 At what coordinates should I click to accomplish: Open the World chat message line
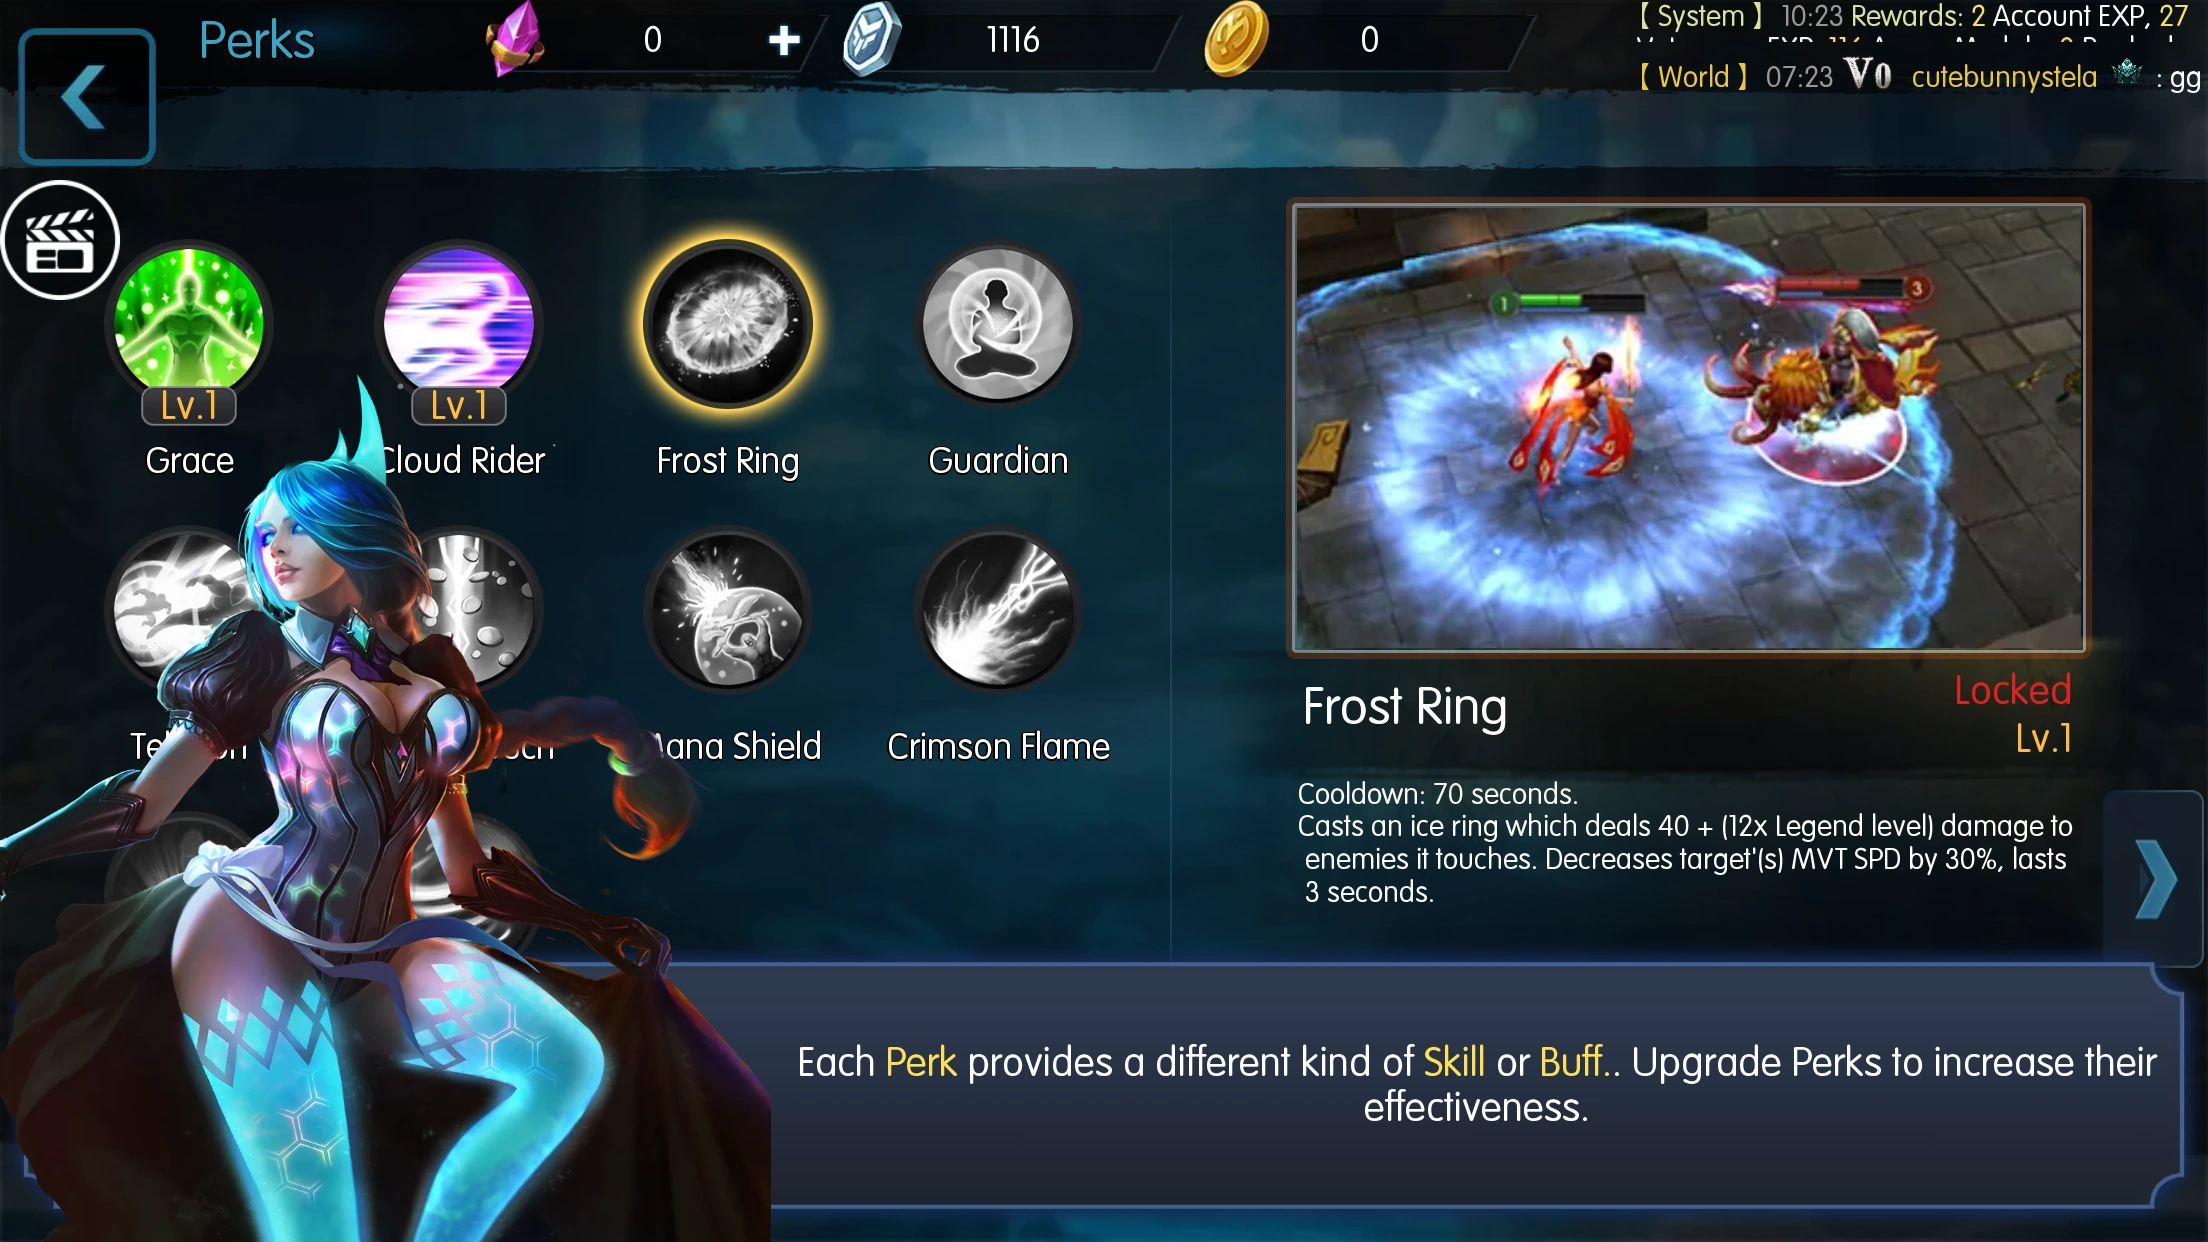[x=1920, y=76]
